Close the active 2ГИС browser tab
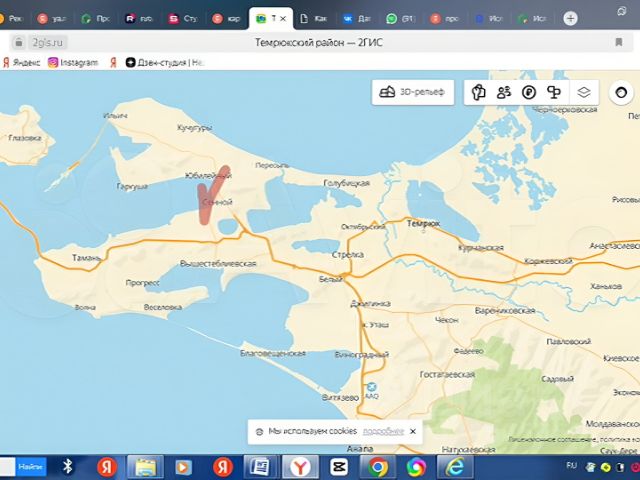 tap(283, 18)
